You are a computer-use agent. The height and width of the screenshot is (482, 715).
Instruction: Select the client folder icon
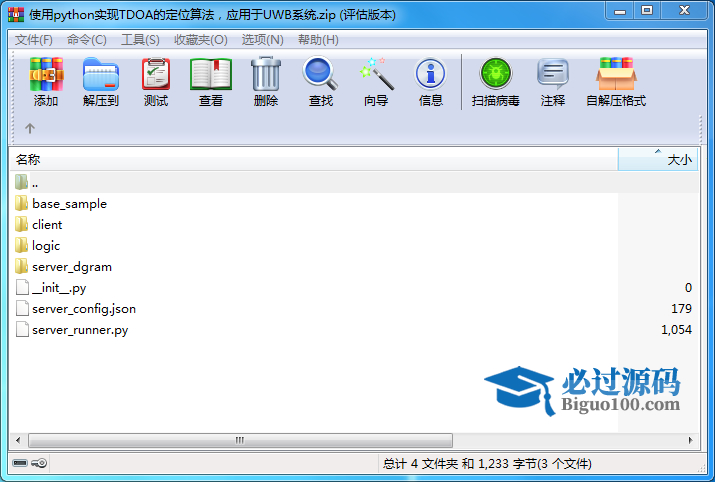(x=21, y=224)
